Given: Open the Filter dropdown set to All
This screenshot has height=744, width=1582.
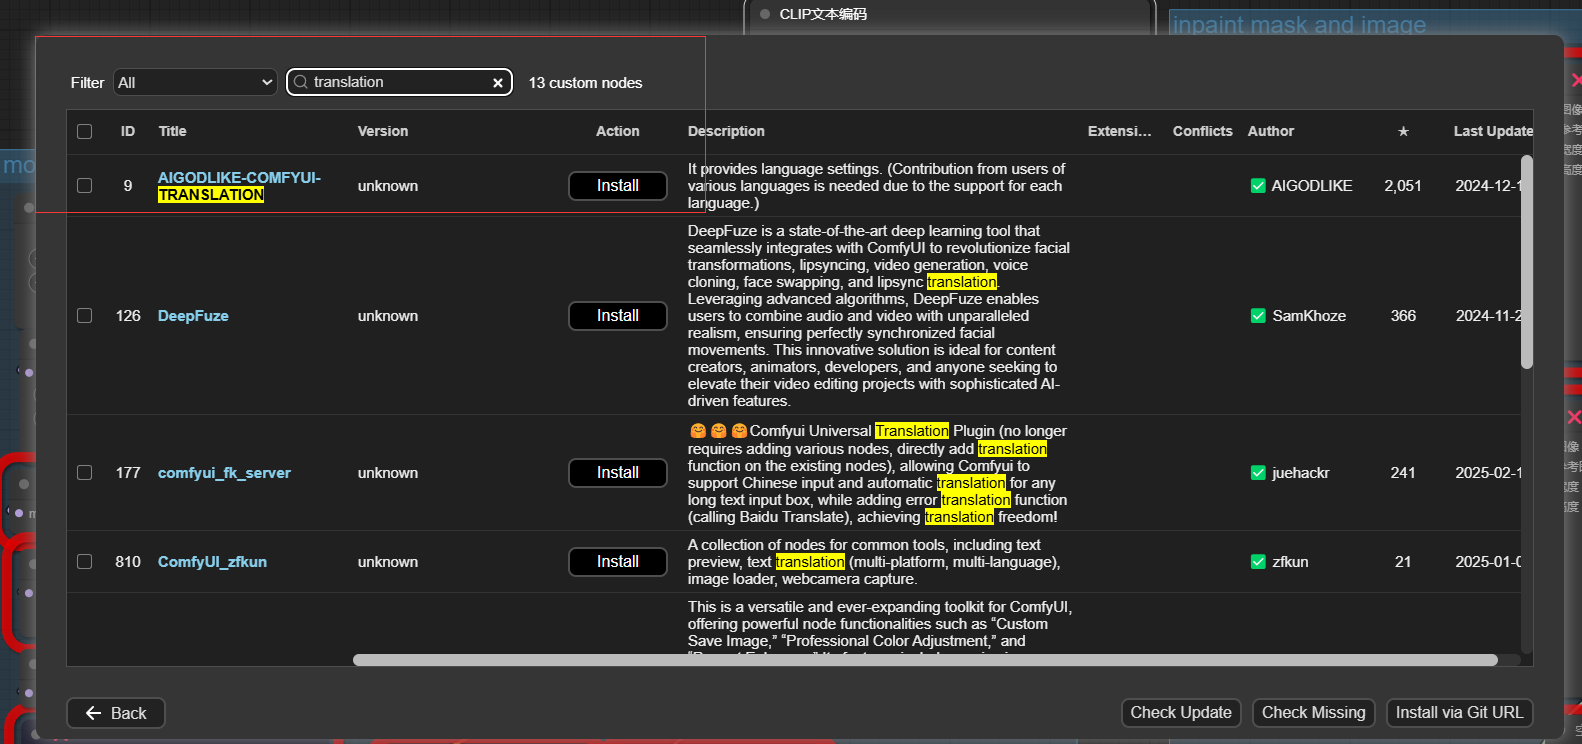Looking at the screenshot, I should [x=195, y=82].
